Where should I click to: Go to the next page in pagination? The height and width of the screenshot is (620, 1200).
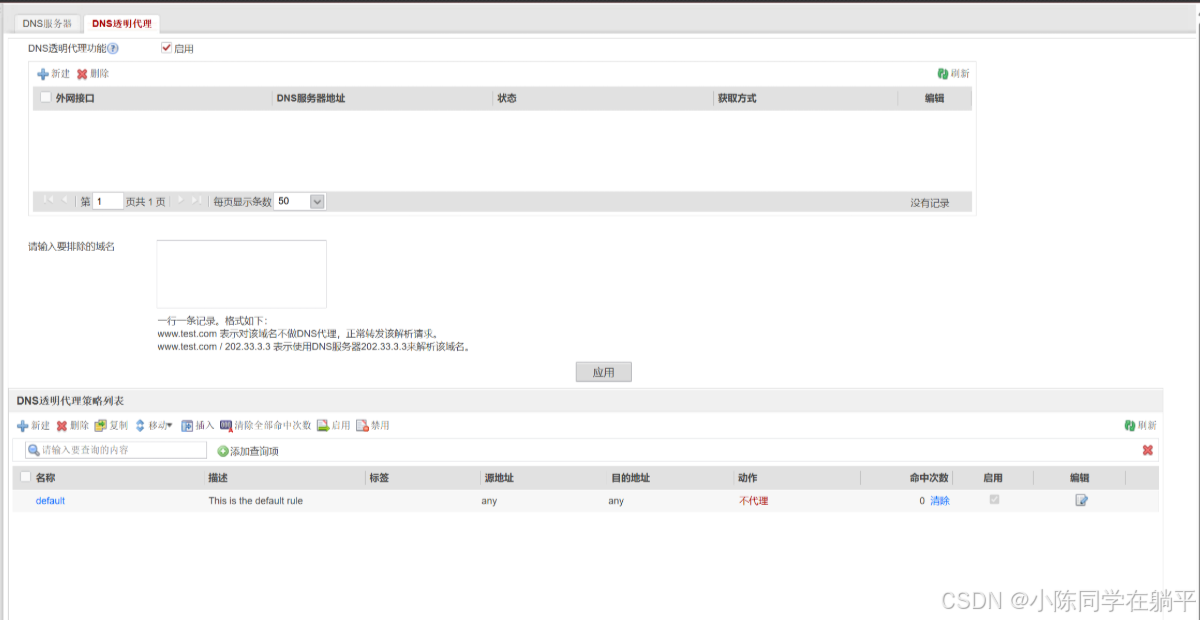point(180,201)
